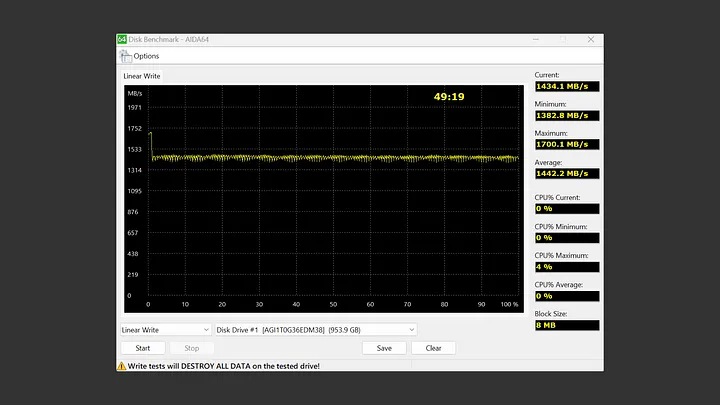Select the Minimum speed readout 1382.8 MB/s
Screen dimensions: 720x405
click(x=567, y=115)
